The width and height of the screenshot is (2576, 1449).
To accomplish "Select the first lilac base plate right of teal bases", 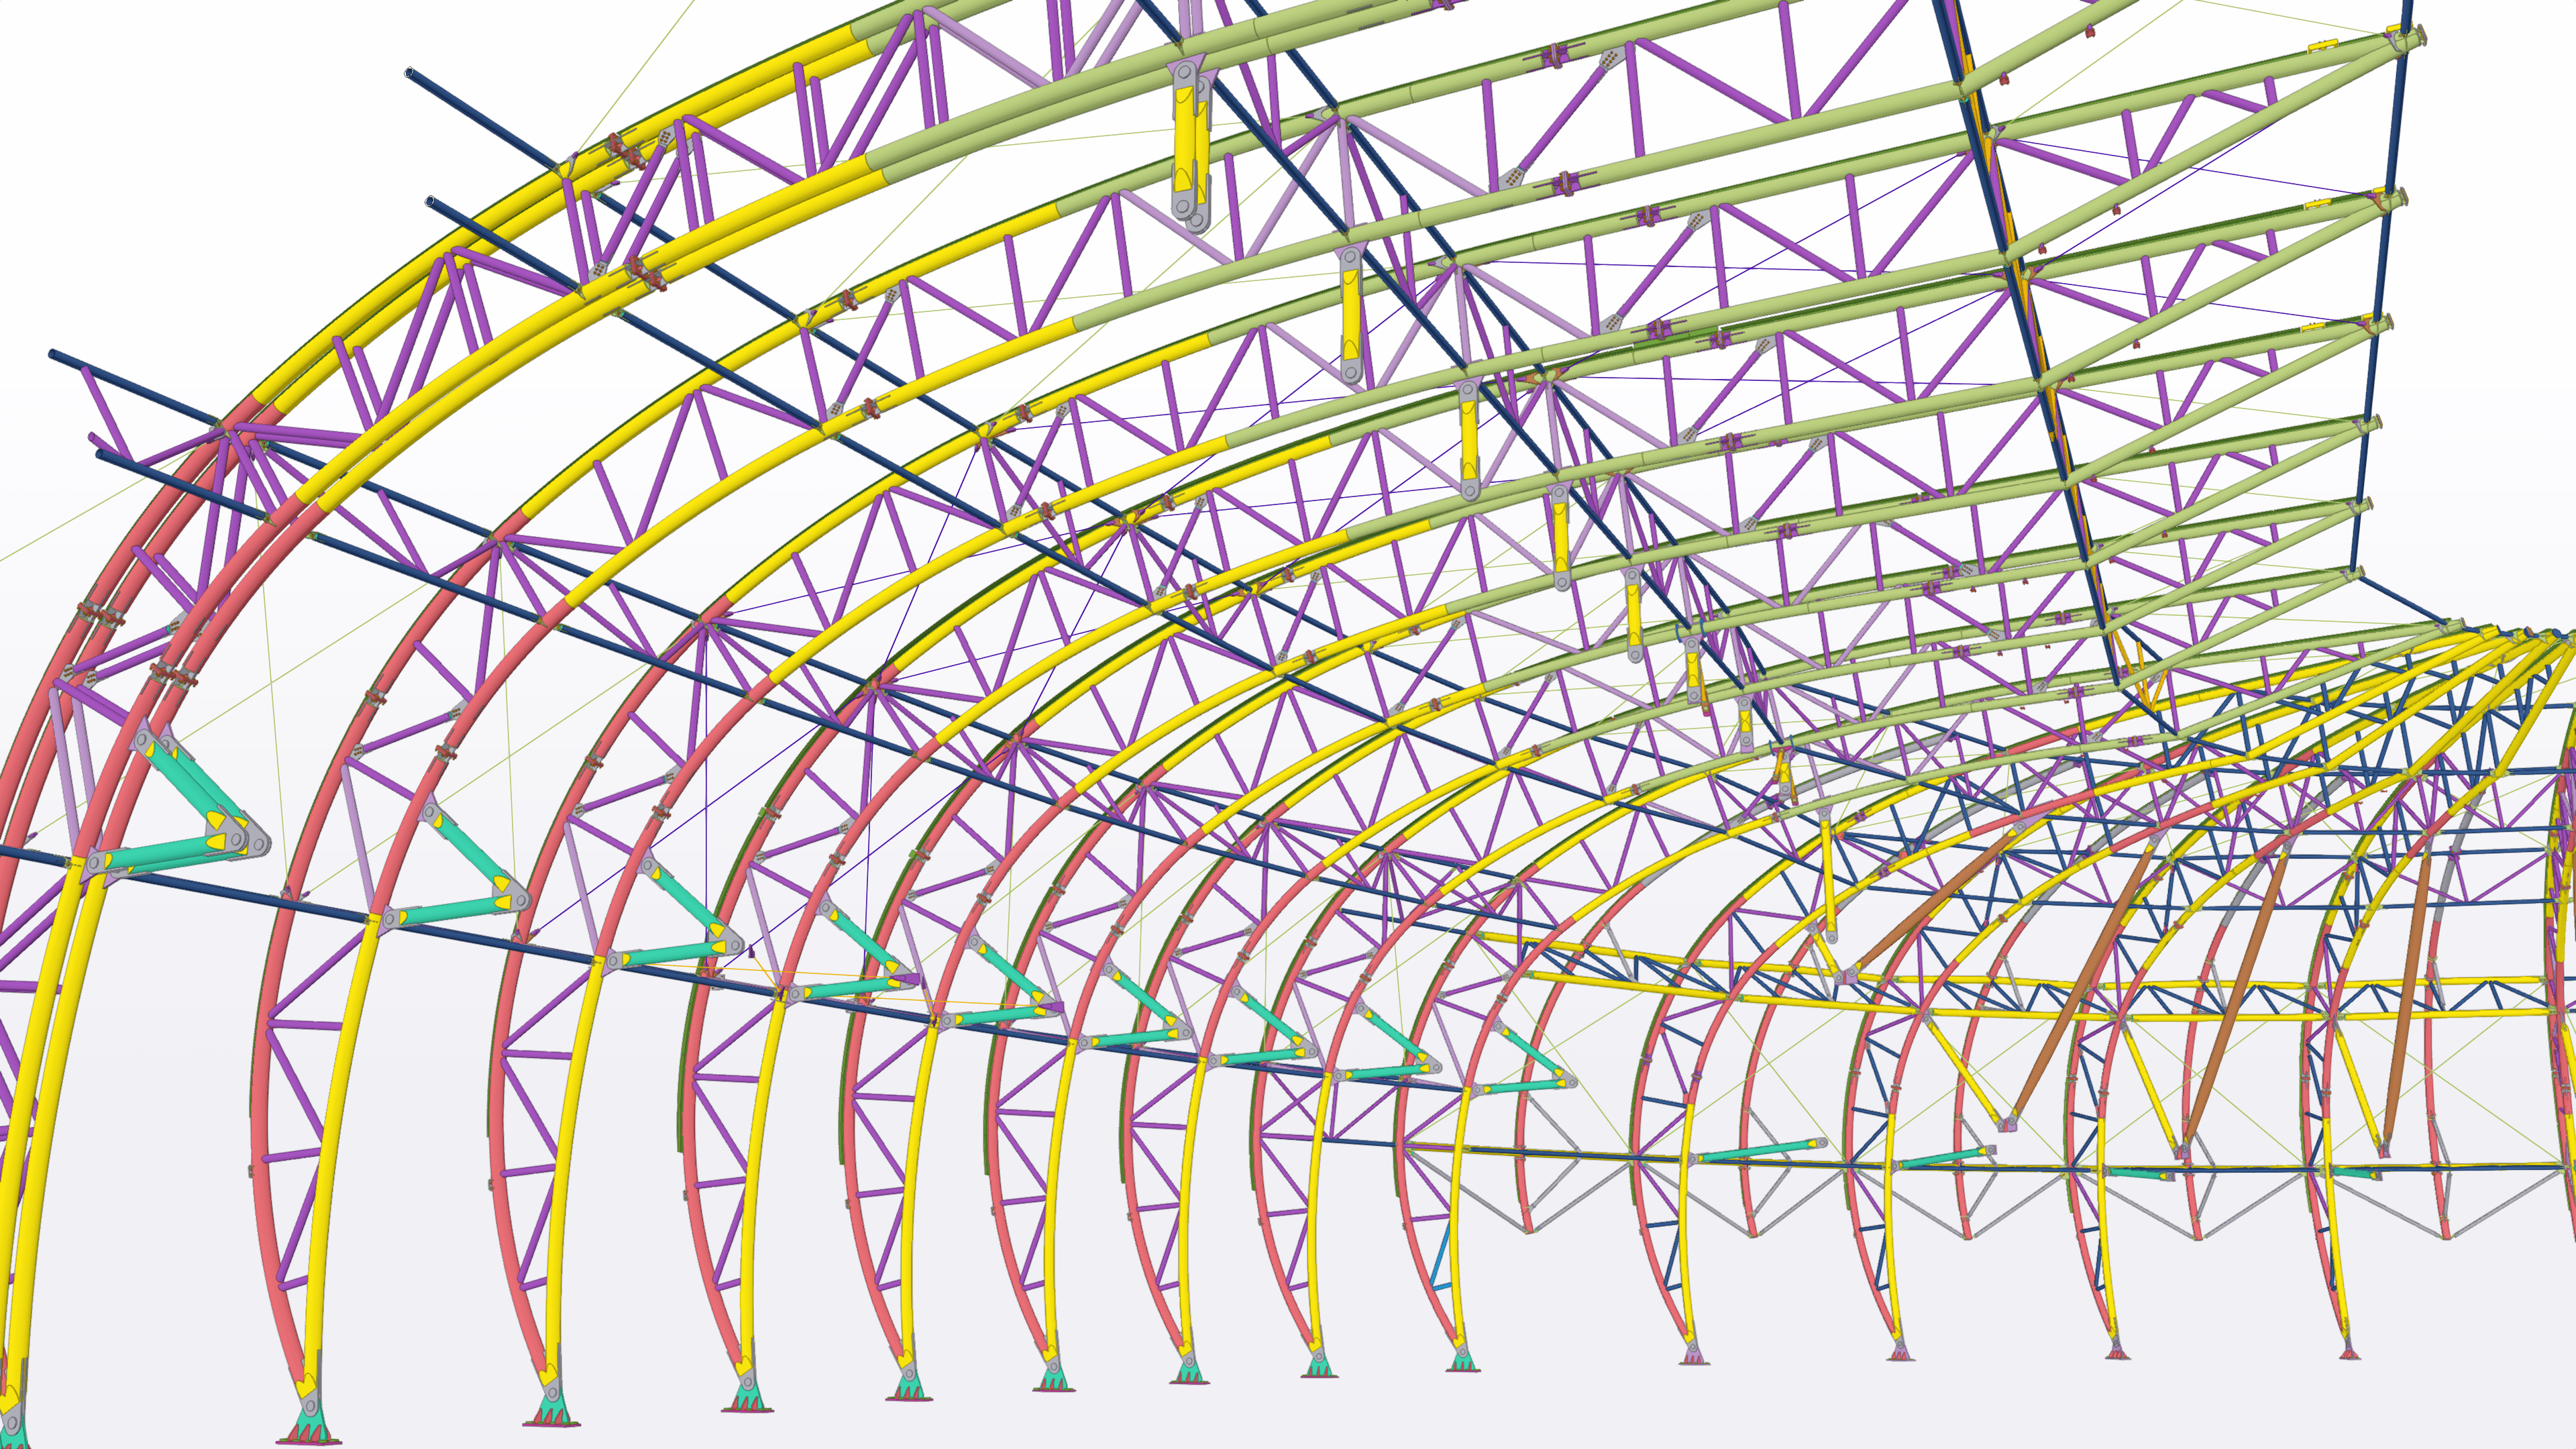I will click(x=1693, y=1355).
